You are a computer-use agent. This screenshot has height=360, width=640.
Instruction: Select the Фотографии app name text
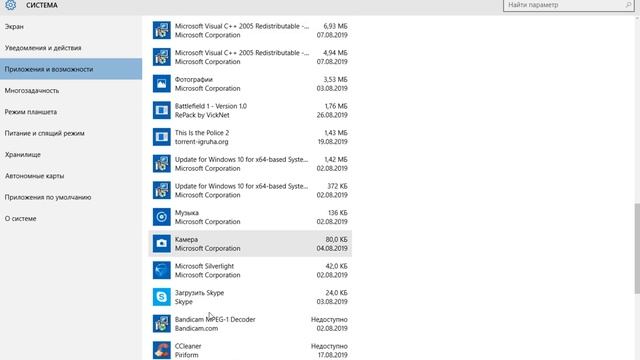(x=194, y=79)
